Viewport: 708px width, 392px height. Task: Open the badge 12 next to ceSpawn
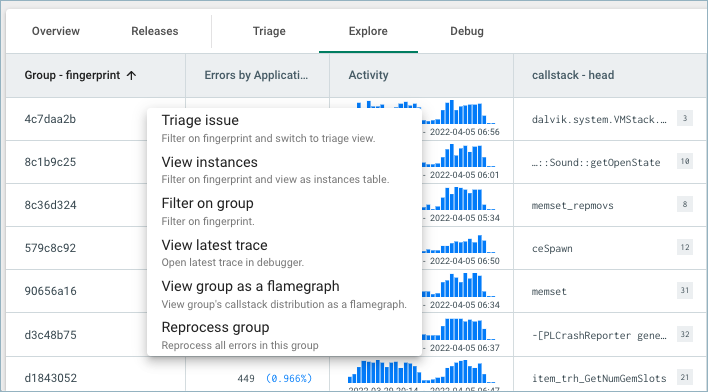pyautogui.click(x=685, y=247)
